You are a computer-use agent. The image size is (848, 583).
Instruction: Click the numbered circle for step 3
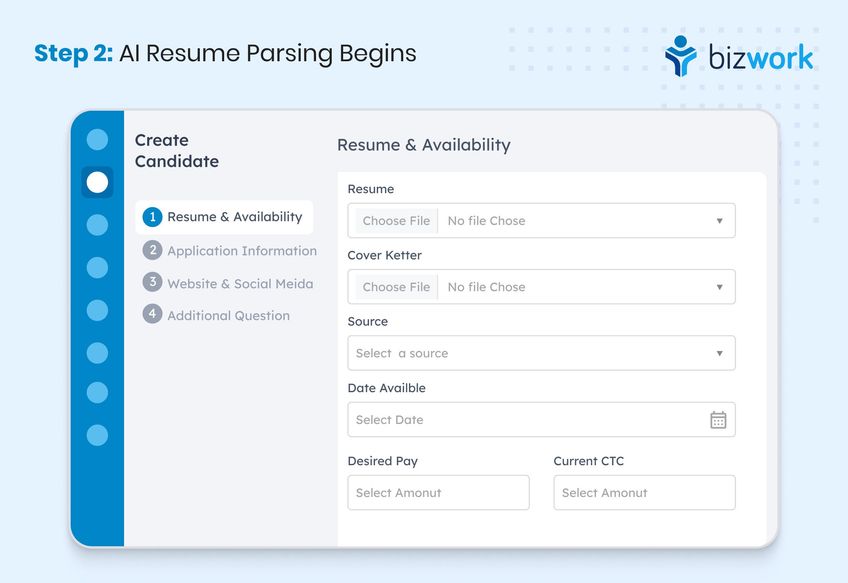pyautogui.click(x=151, y=283)
